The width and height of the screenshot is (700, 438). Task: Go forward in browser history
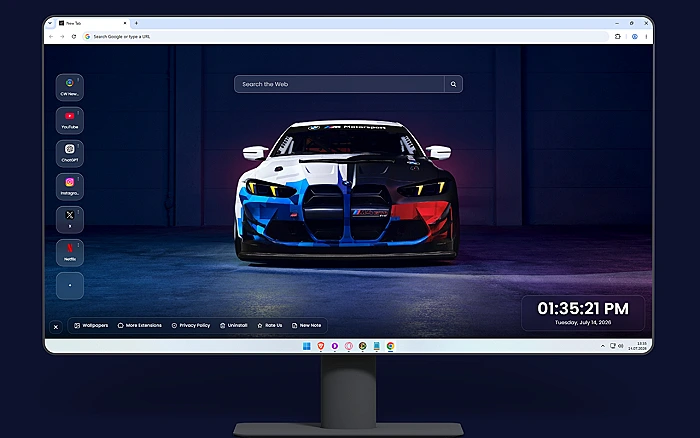point(62,37)
